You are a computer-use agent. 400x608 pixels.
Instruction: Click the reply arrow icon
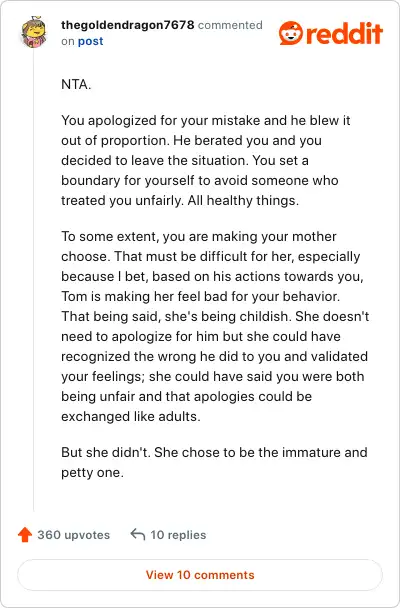pyautogui.click(x=138, y=534)
